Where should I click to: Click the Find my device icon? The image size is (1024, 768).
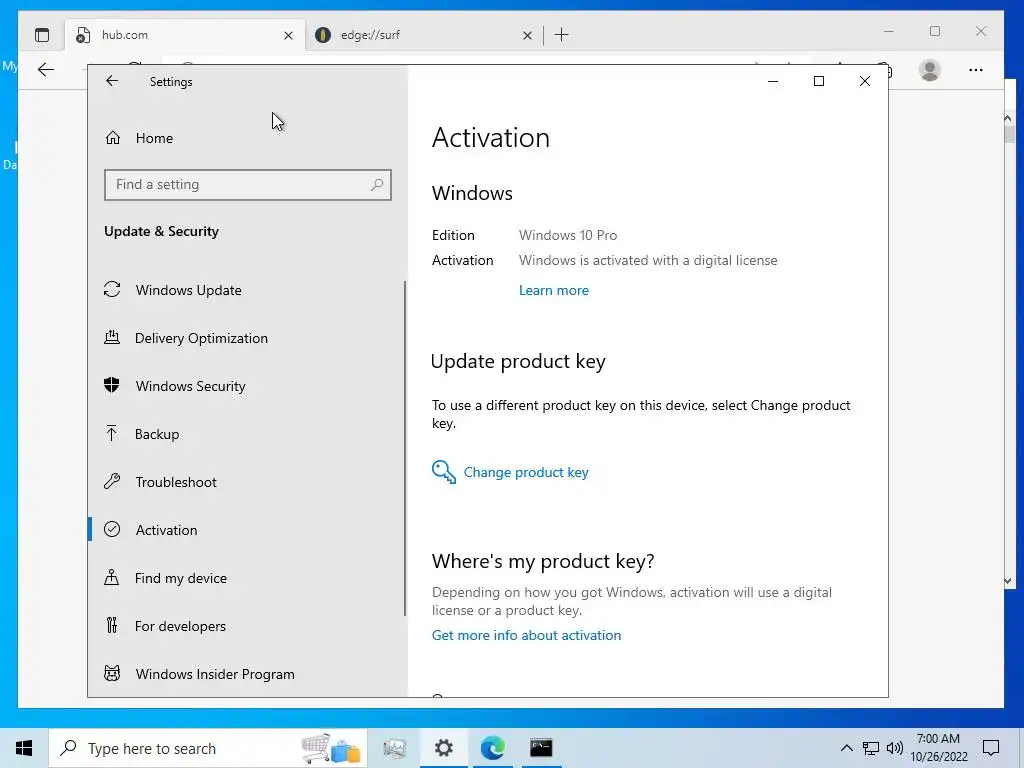pyautogui.click(x=112, y=577)
